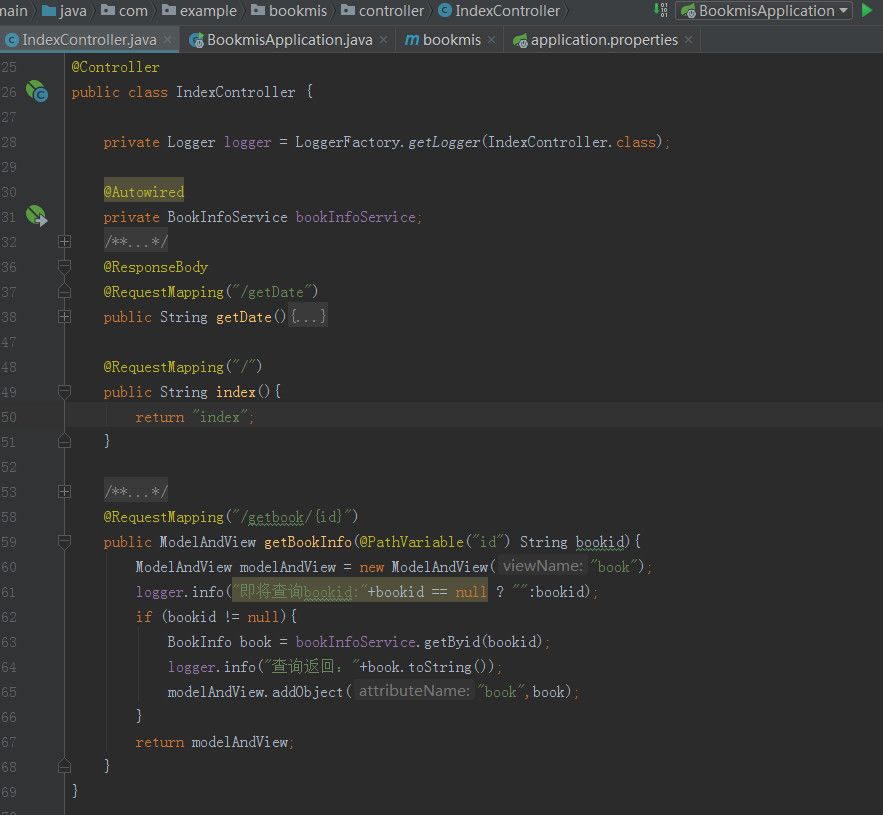The image size is (883, 815).
Task: Click the bookmis breadcrumb folder
Action: (x=289, y=11)
